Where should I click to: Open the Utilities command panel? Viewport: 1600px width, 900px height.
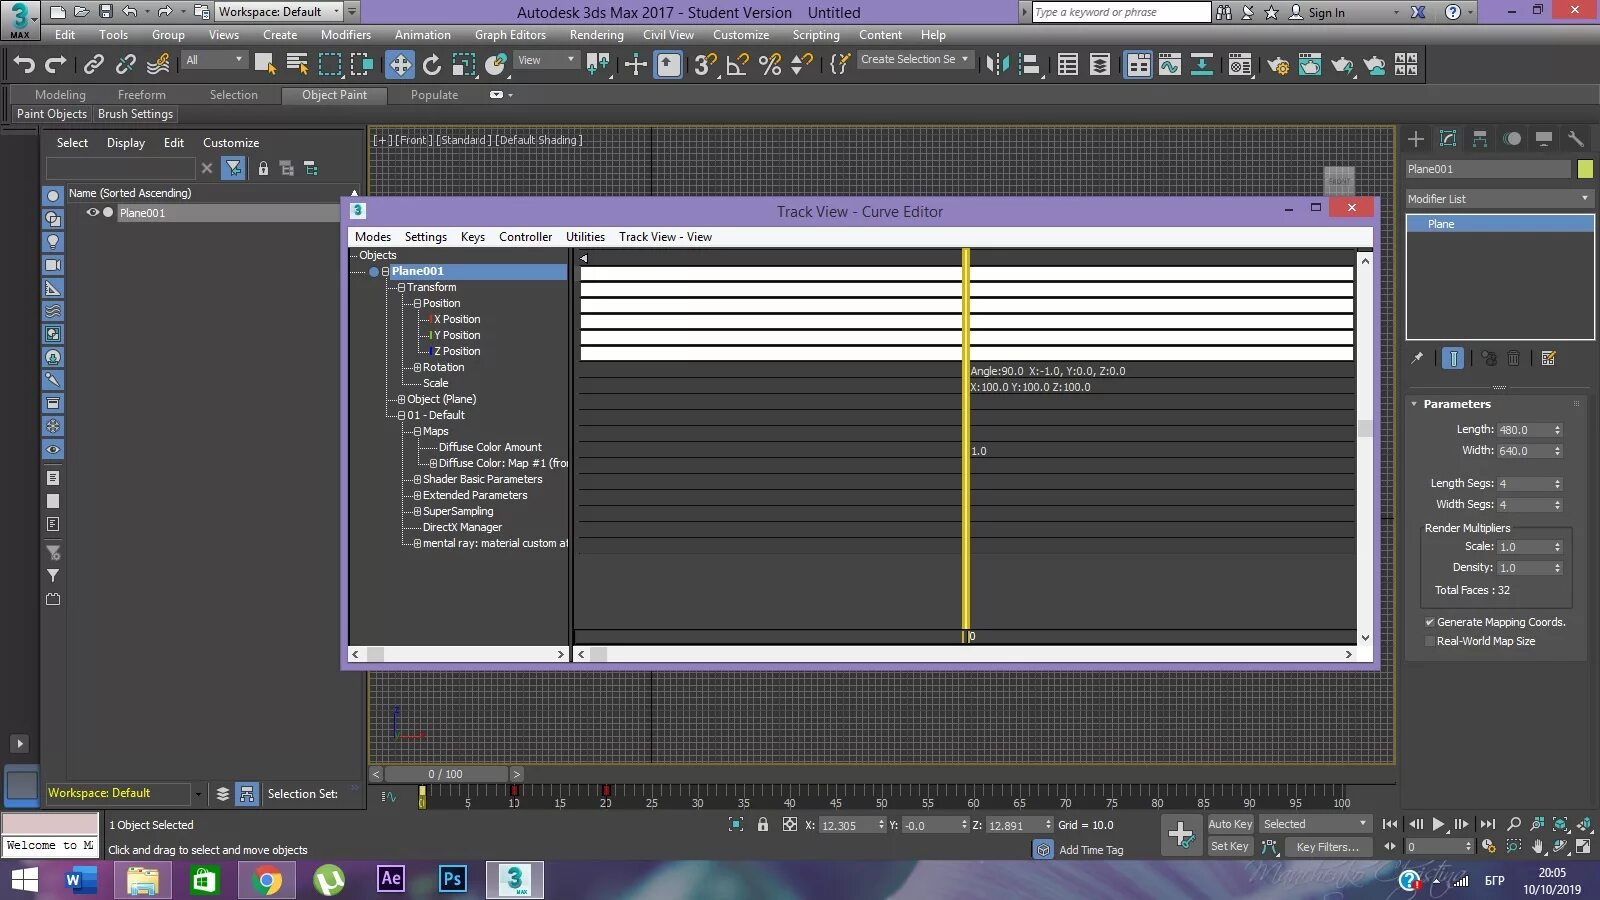(1576, 139)
